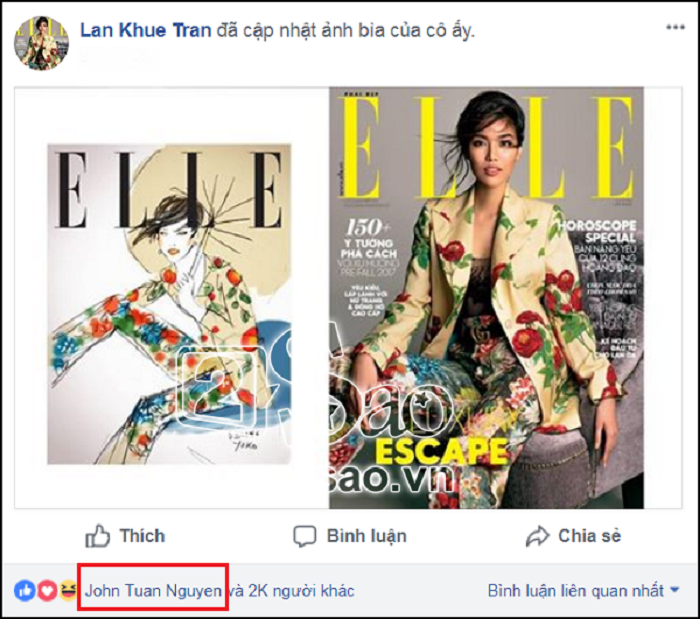Open the three-dot post options menu
Image resolution: width=700 pixels, height=619 pixels.
point(675,27)
